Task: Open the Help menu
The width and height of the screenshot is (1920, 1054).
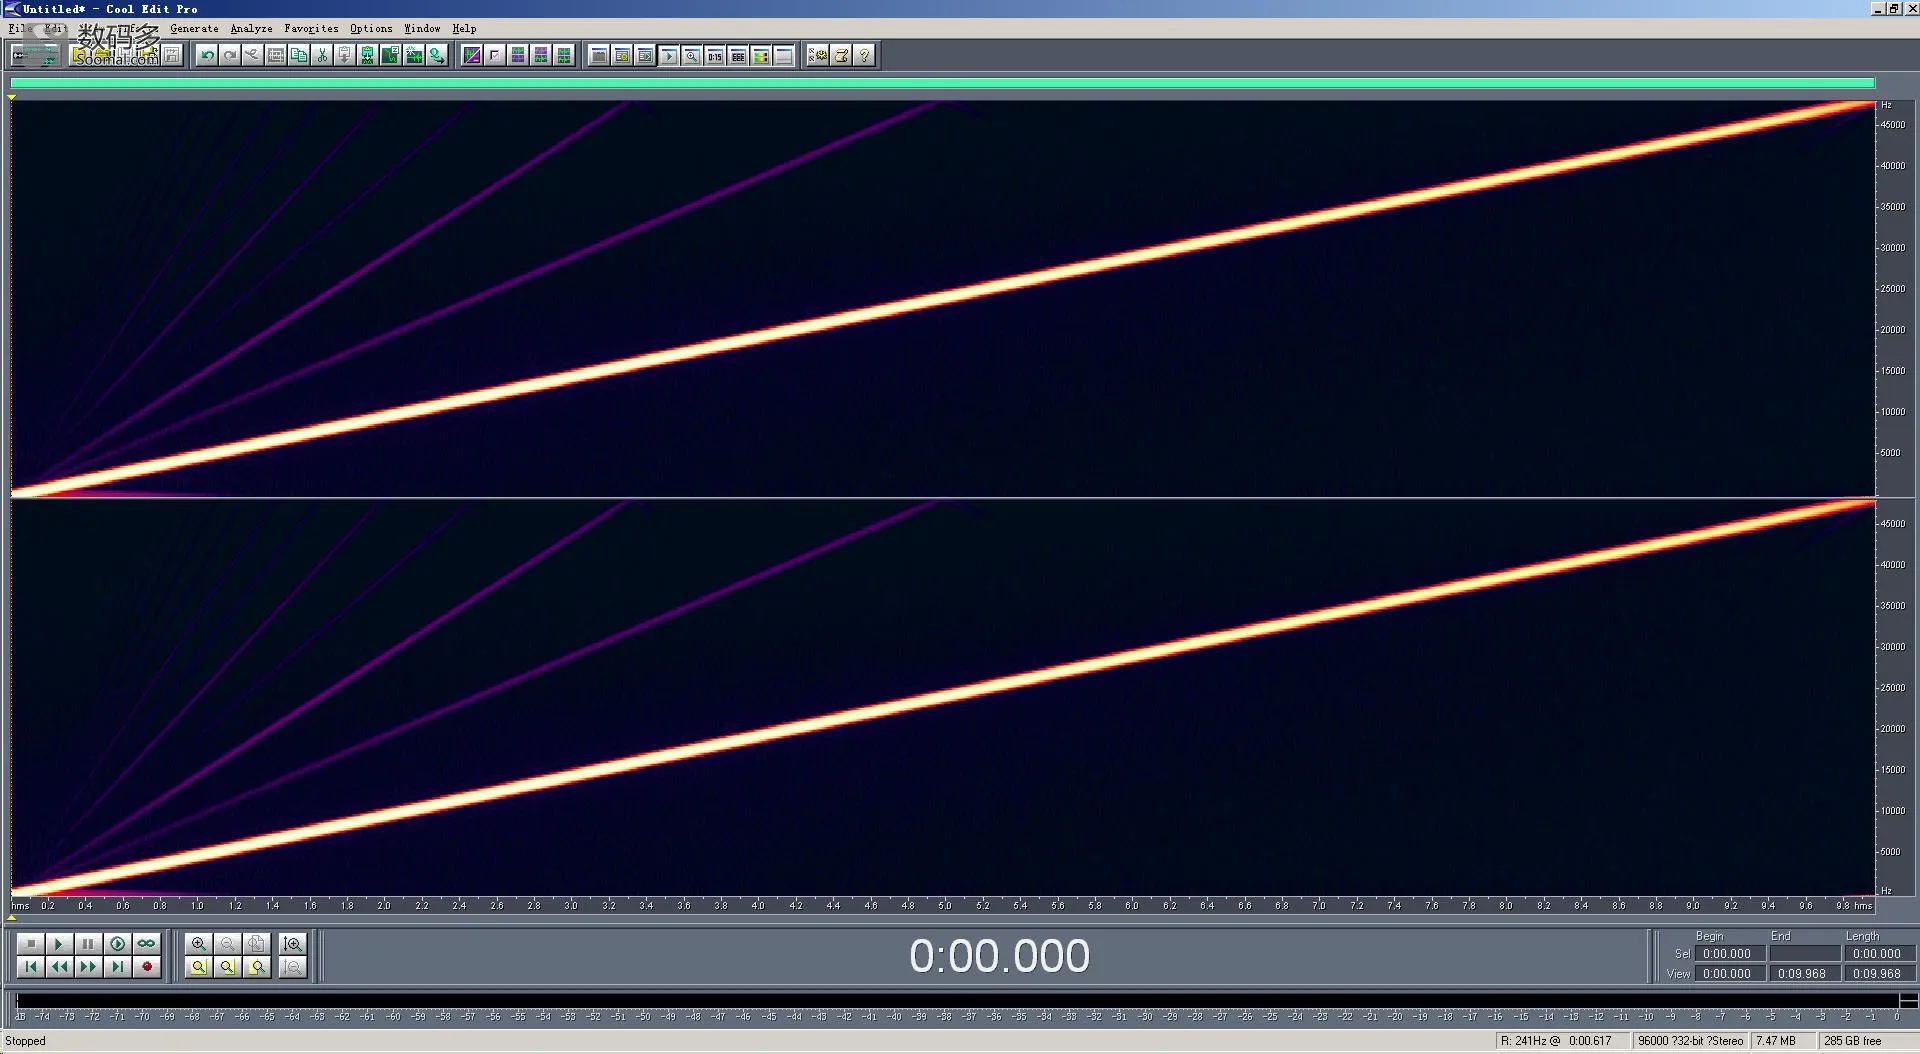Action: pos(464,28)
